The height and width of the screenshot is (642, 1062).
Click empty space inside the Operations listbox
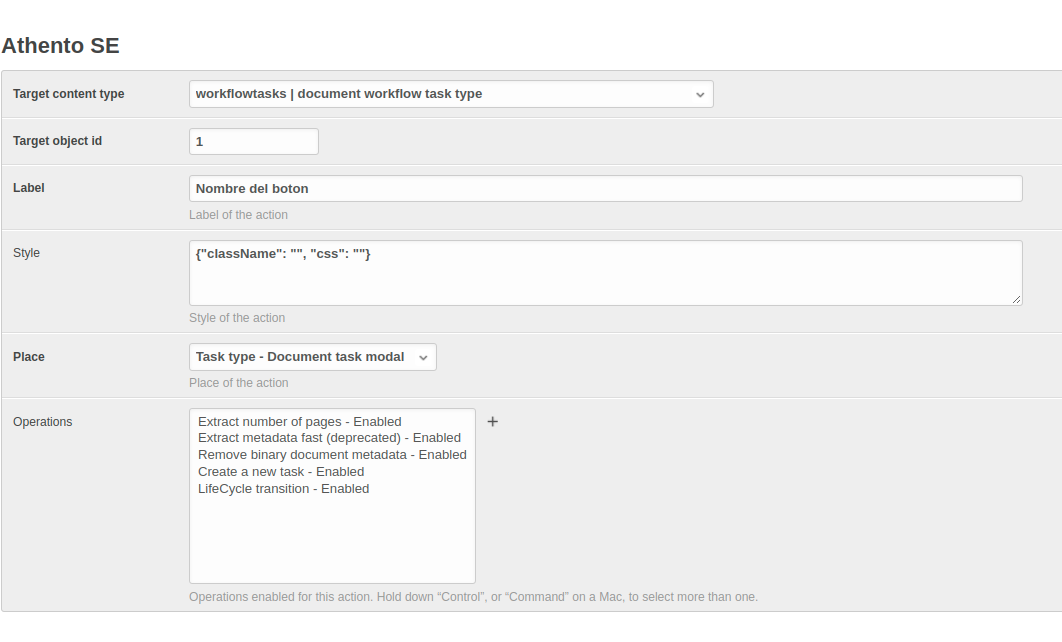click(x=331, y=540)
